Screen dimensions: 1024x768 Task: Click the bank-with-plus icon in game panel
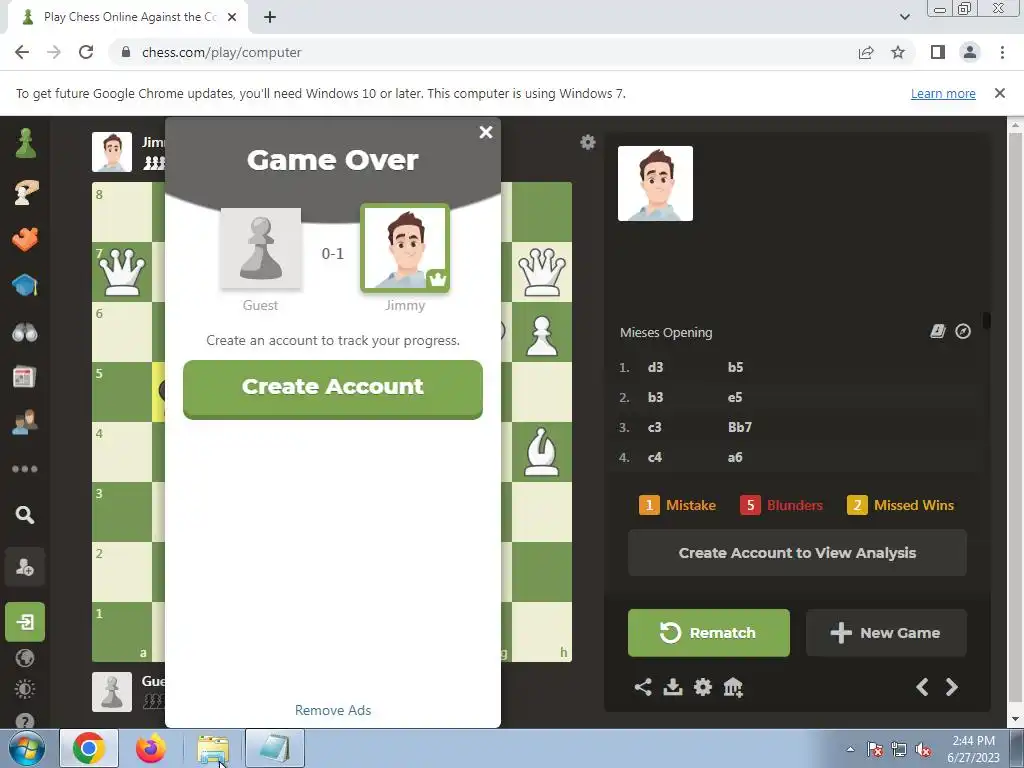point(733,687)
